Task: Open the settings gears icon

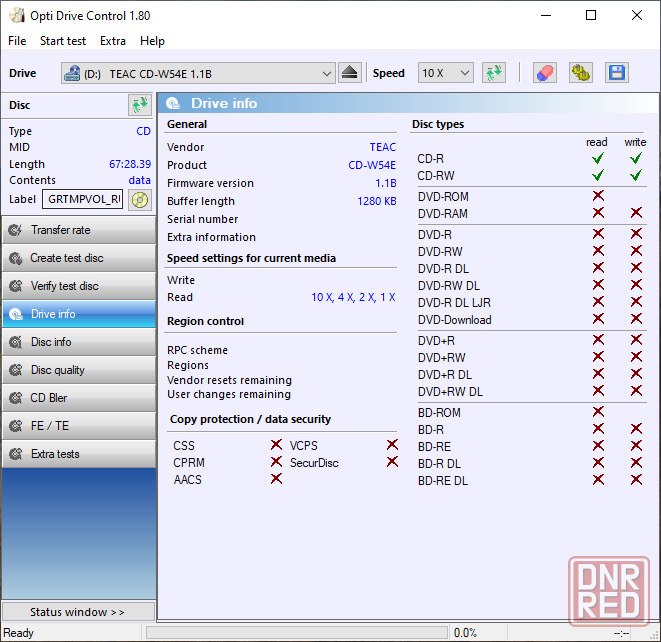Action: pyautogui.click(x=580, y=73)
